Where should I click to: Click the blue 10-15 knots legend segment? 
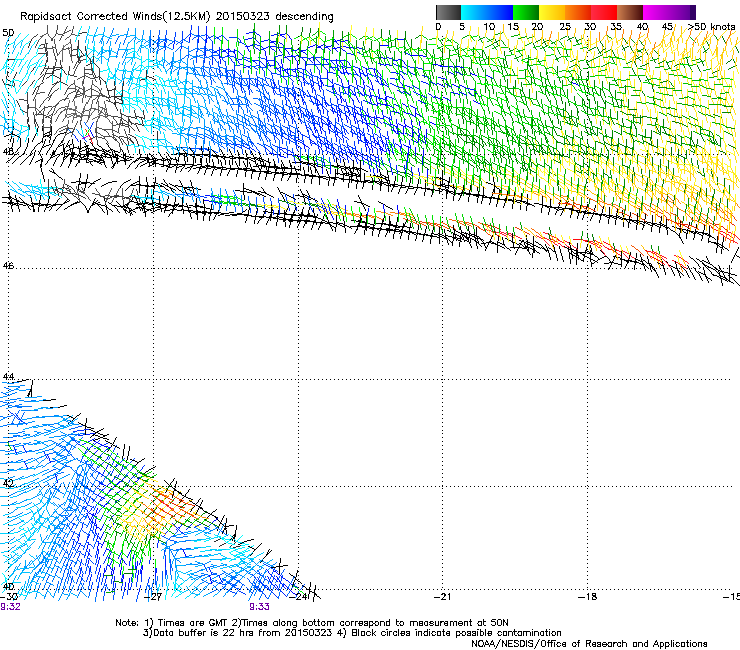click(500, 12)
